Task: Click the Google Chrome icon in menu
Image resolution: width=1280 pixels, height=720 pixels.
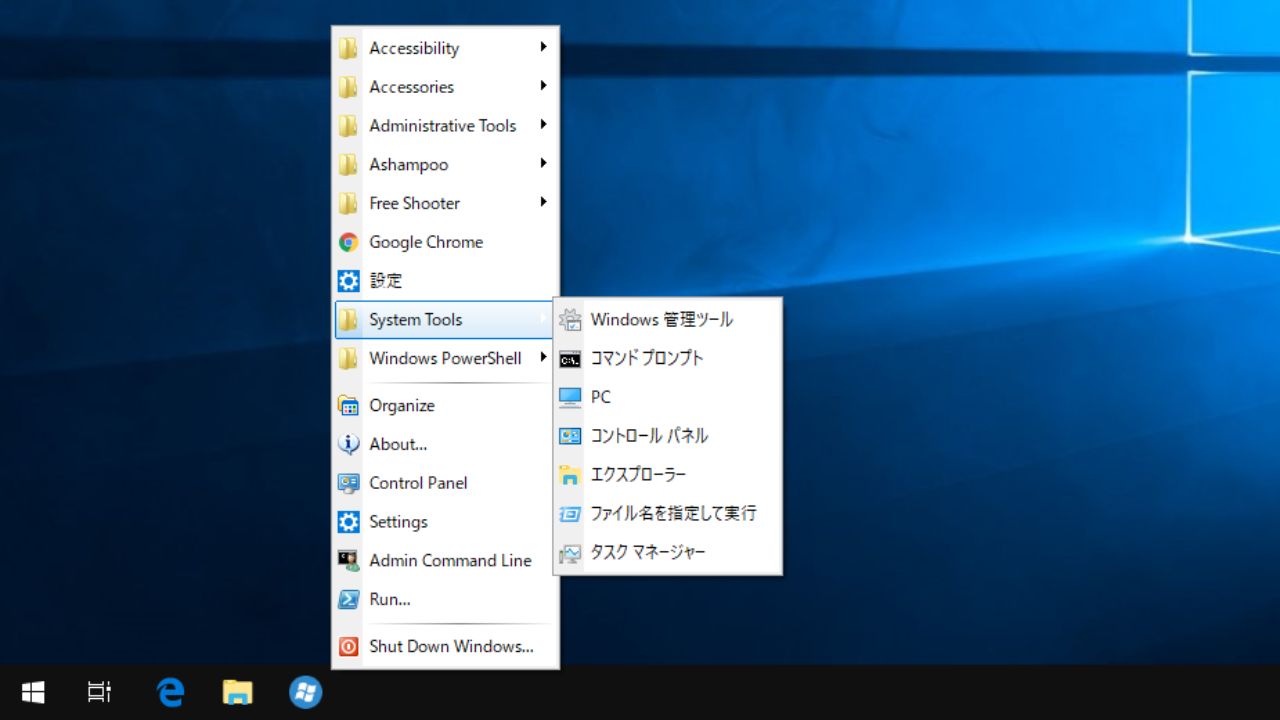Action: (x=348, y=242)
